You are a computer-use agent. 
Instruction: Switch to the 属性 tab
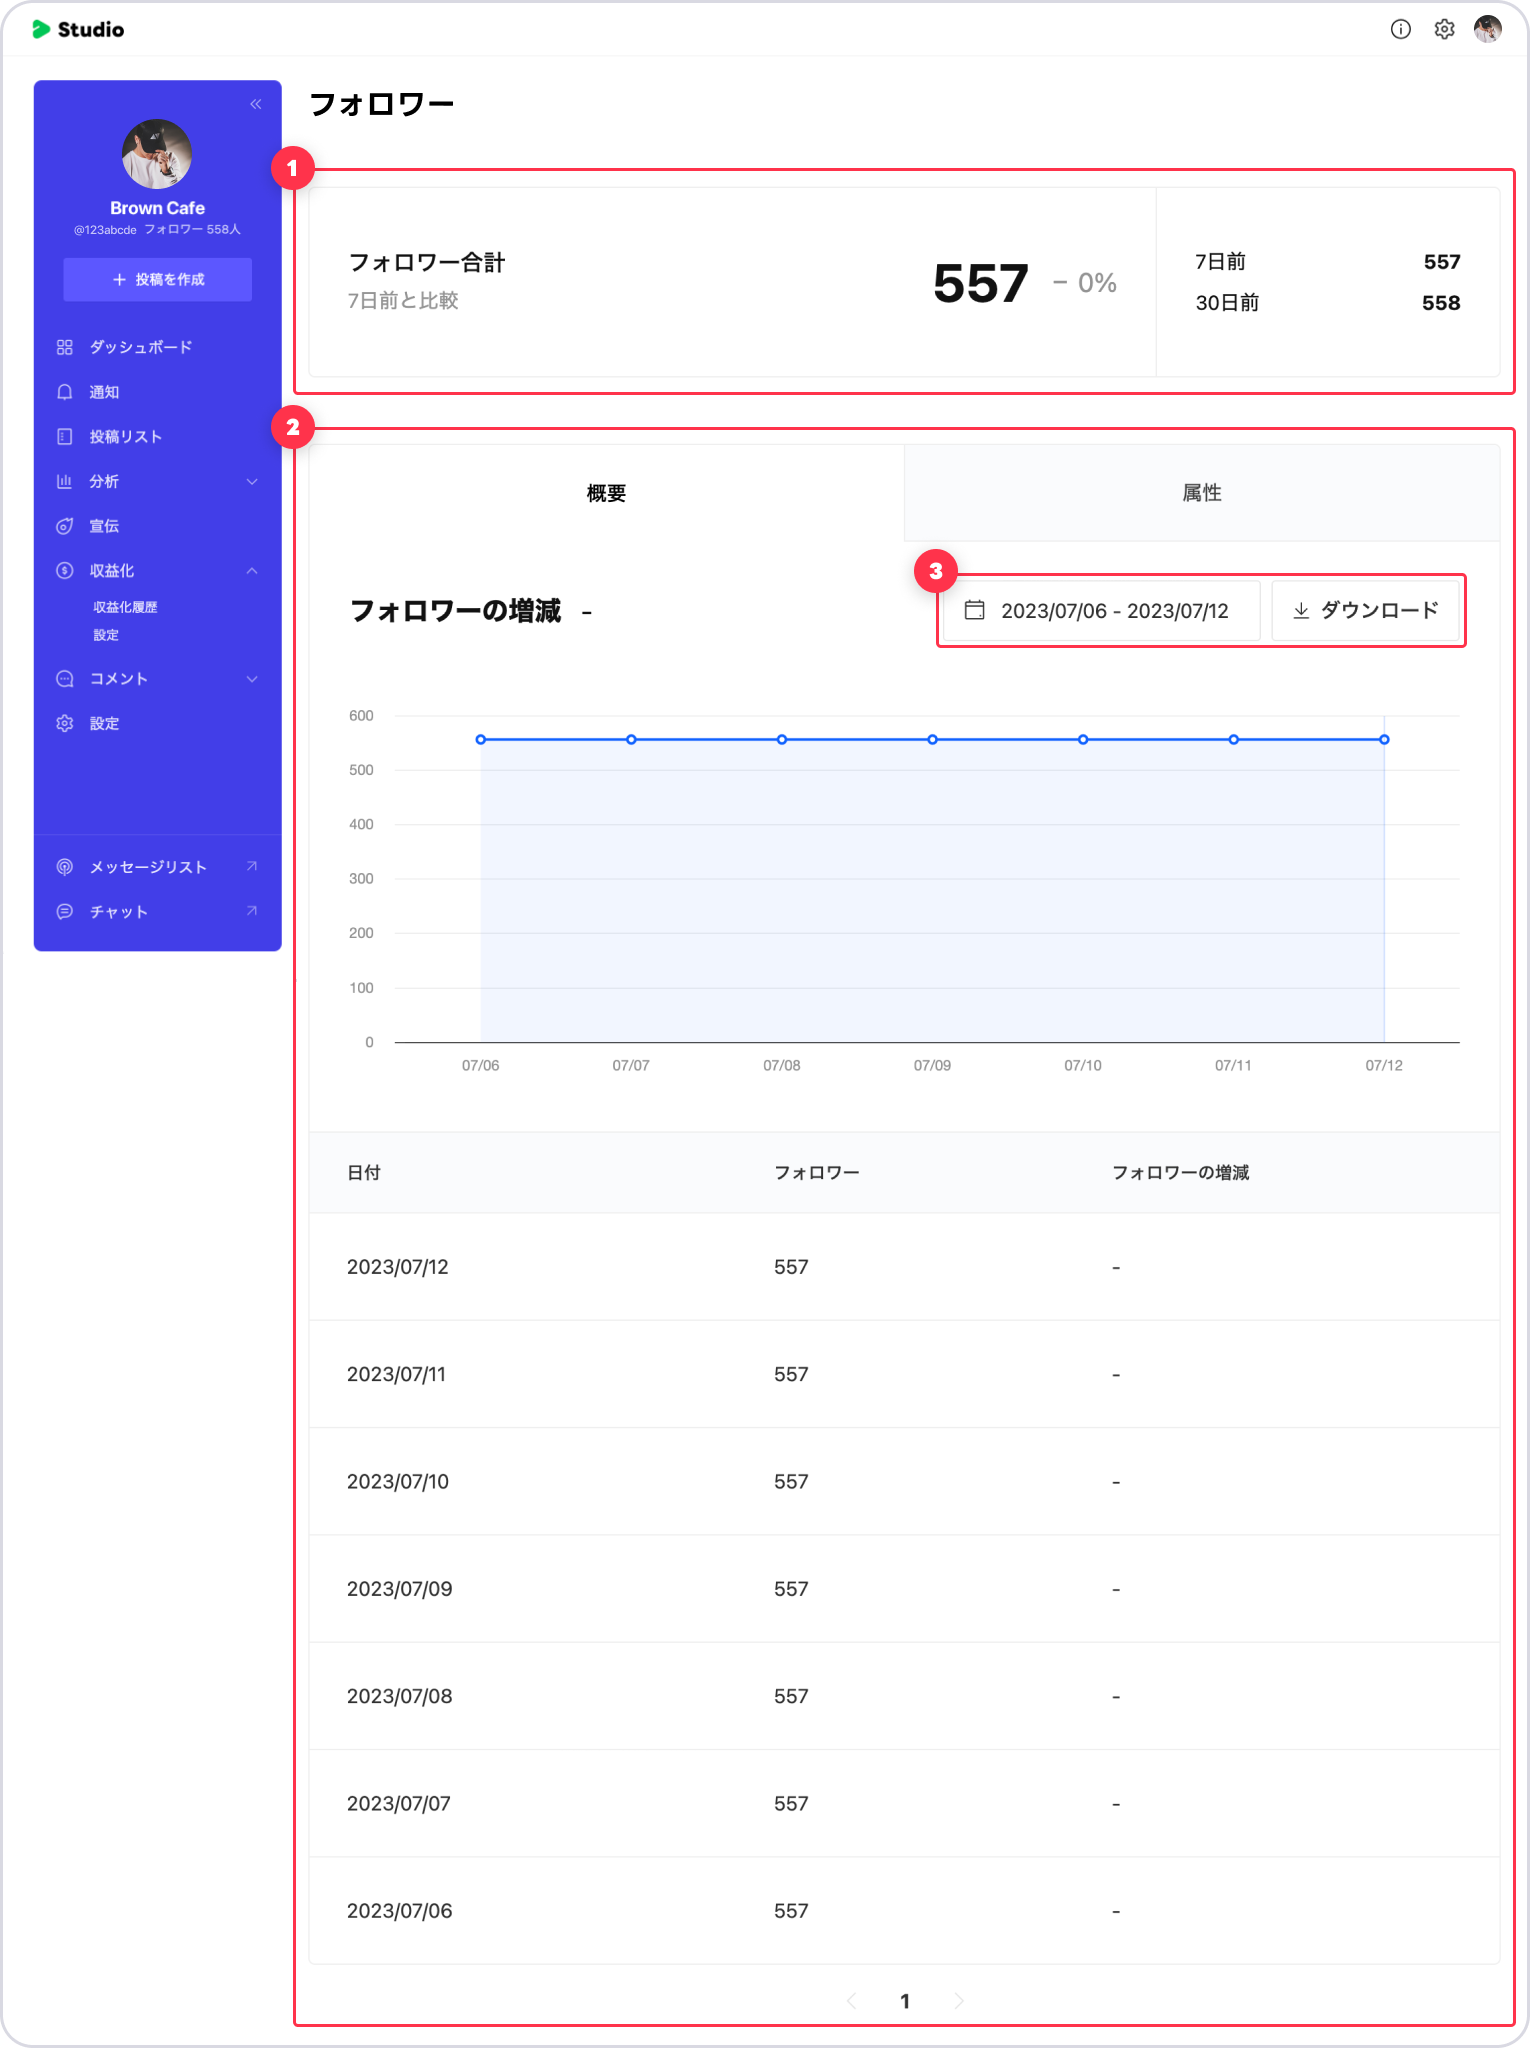(1201, 493)
